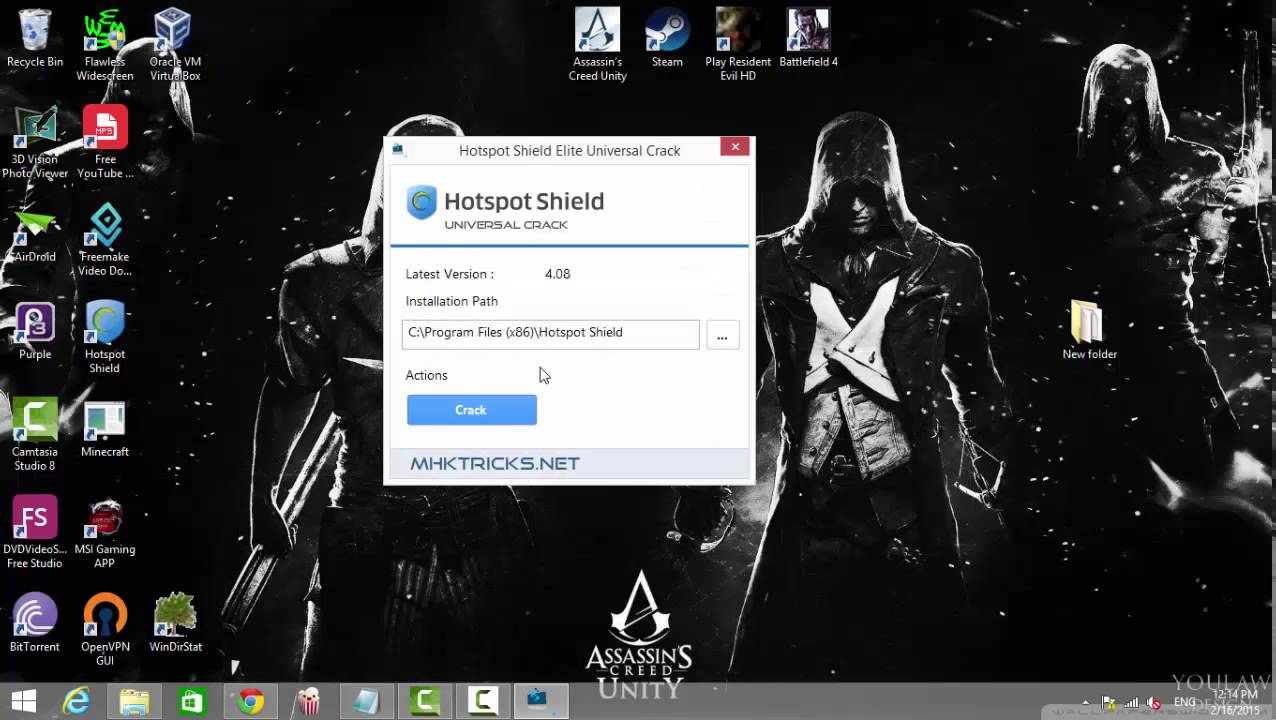Open the Purple desktop shortcut
This screenshot has width=1276, height=720.
(x=35, y=330)
